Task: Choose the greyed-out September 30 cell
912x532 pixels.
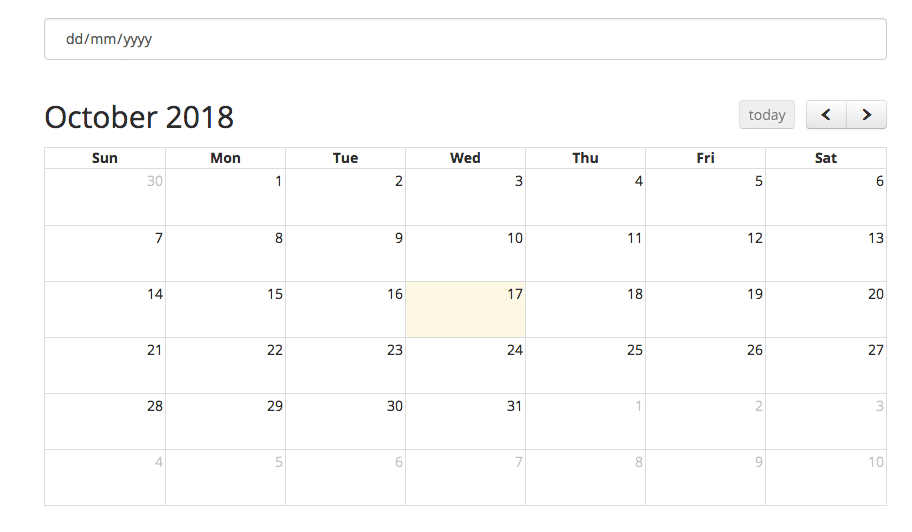Action: (105, 197)
